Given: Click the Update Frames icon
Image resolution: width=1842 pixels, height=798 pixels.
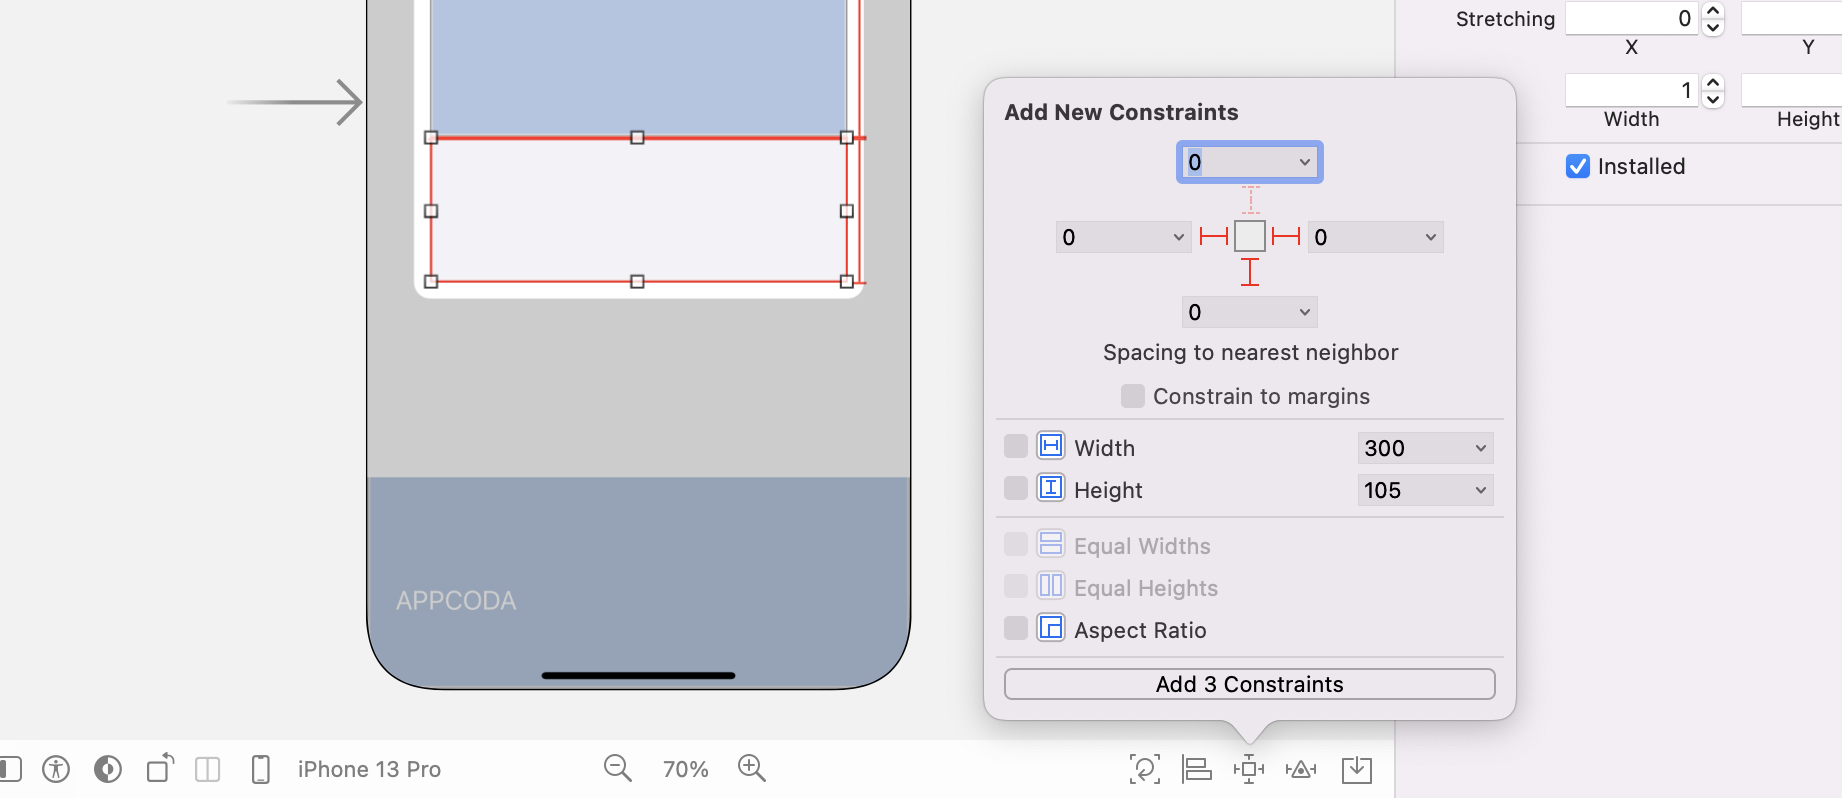Looking at the screenshot, I should tap(1144, 769).
